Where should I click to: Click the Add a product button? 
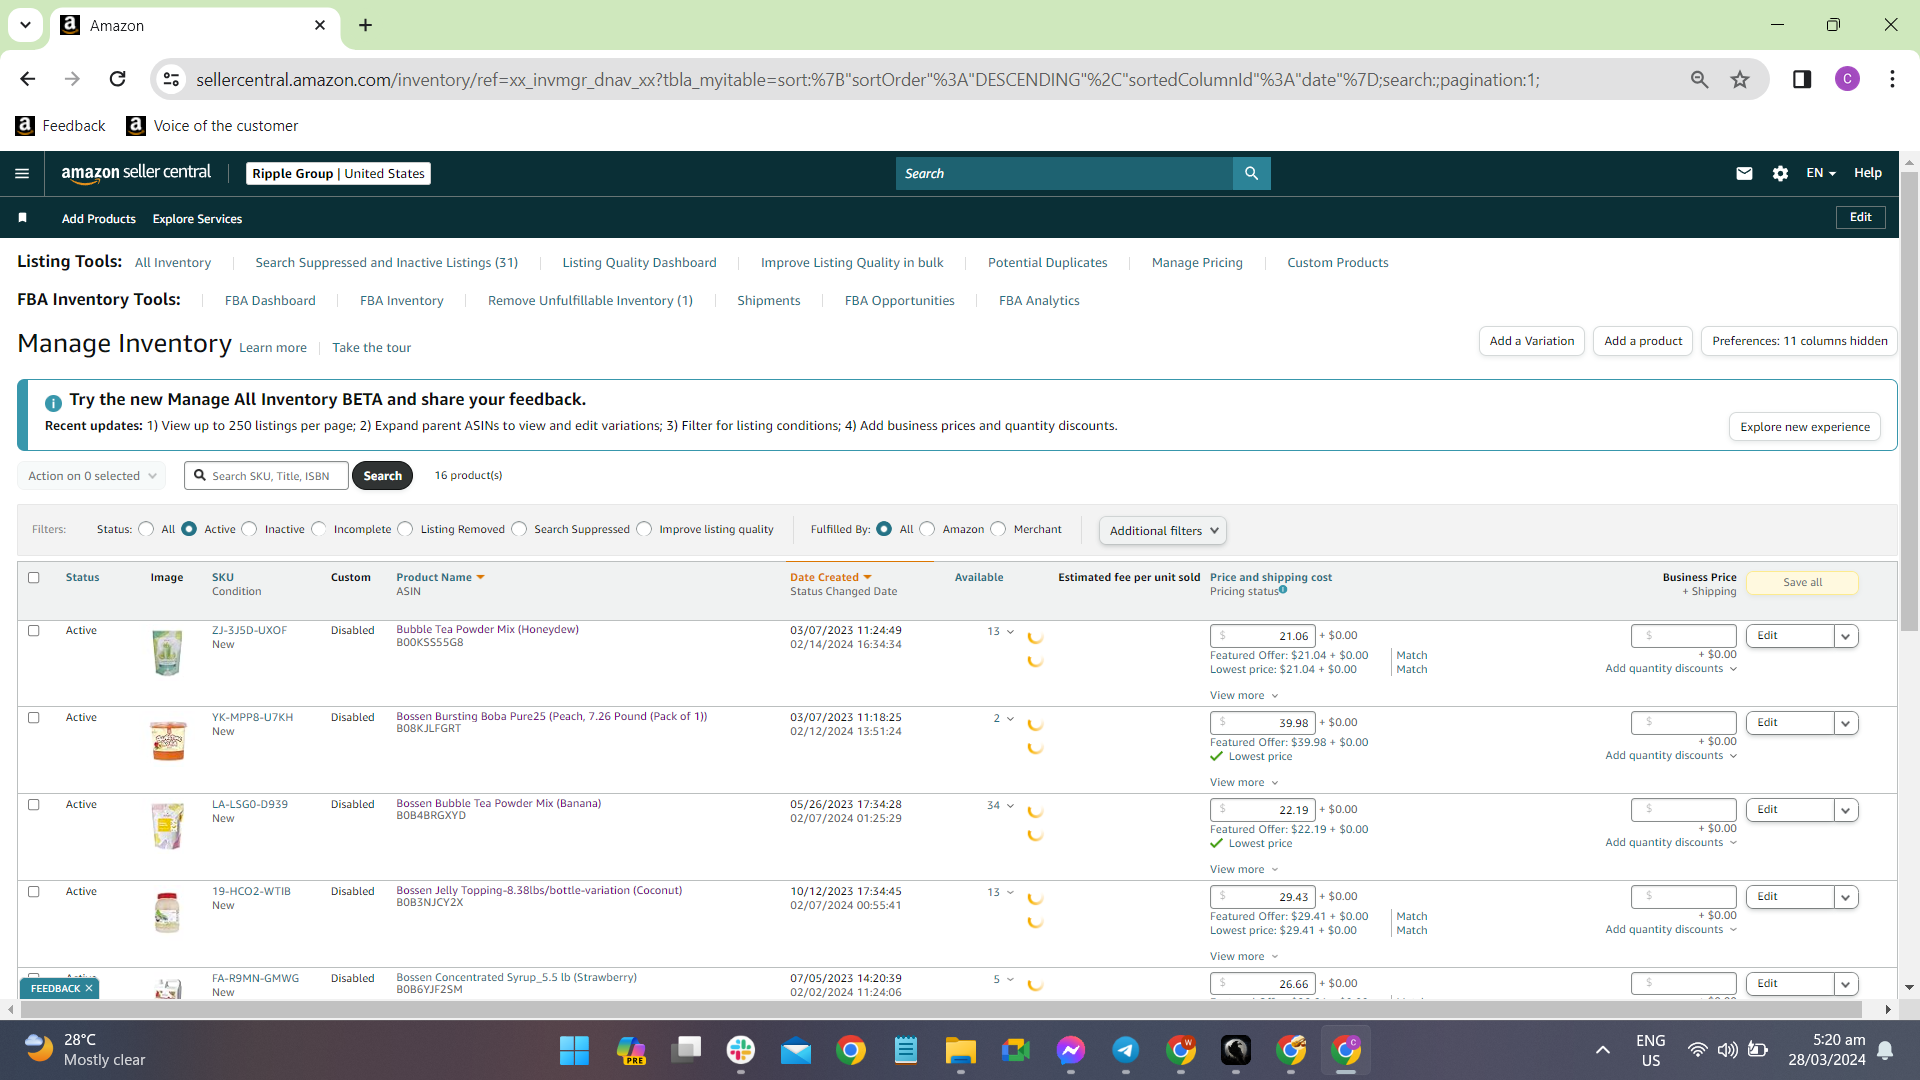coord(1643,341)
